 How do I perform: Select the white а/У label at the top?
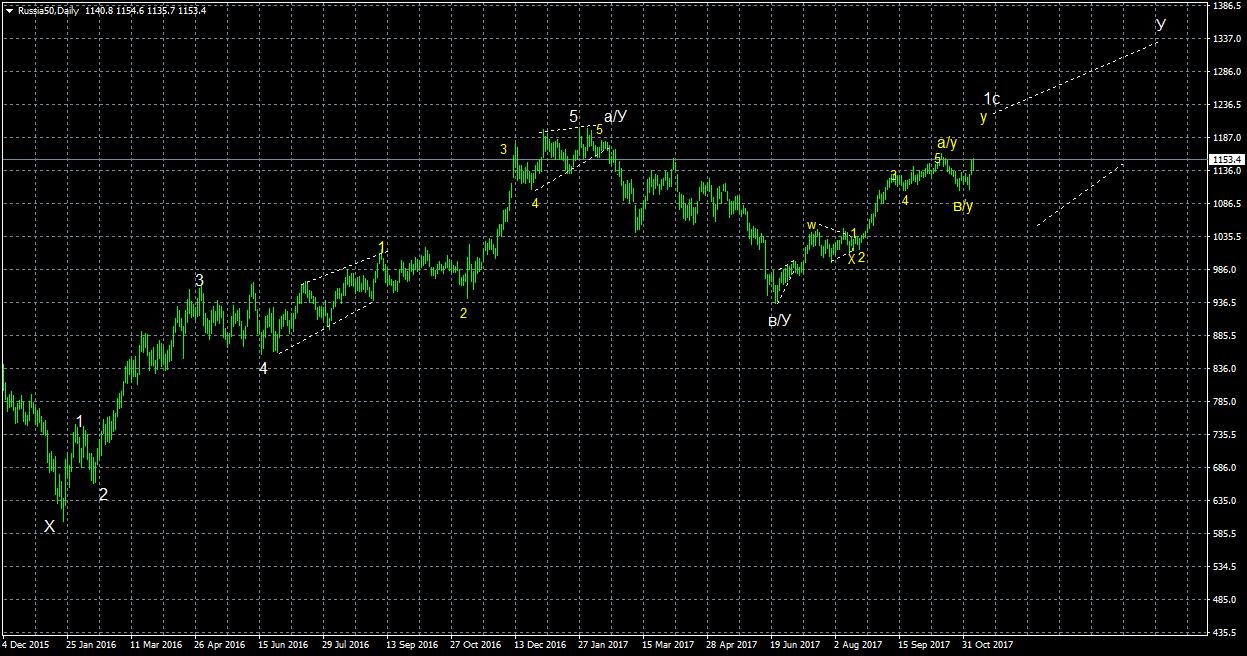(x=615, y=116)
